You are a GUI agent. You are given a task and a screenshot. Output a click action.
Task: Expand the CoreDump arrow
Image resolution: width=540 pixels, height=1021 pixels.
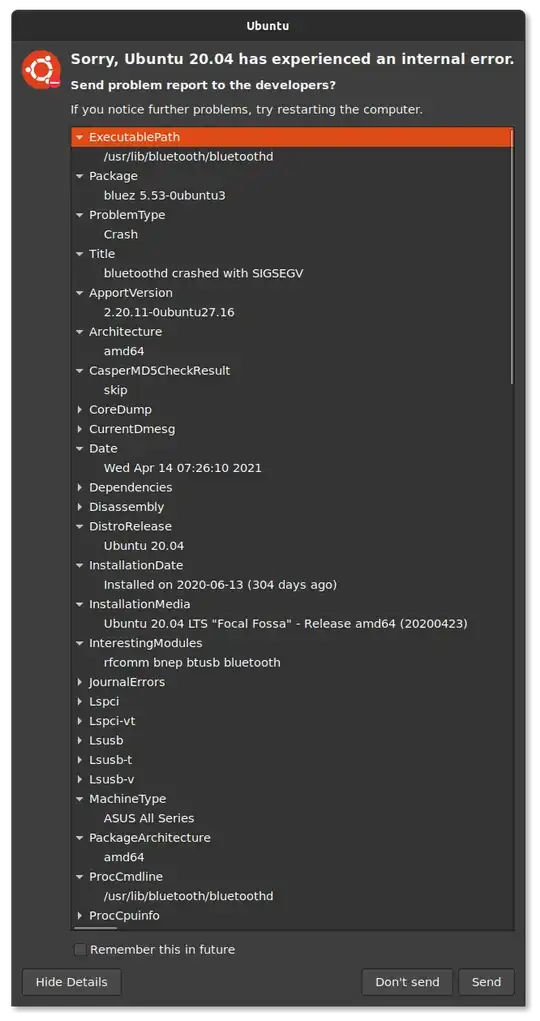coord(79,410)
